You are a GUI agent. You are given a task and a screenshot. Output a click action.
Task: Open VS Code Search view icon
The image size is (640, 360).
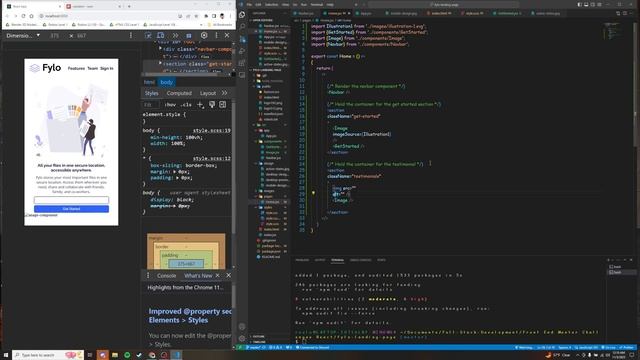point(242,27)
